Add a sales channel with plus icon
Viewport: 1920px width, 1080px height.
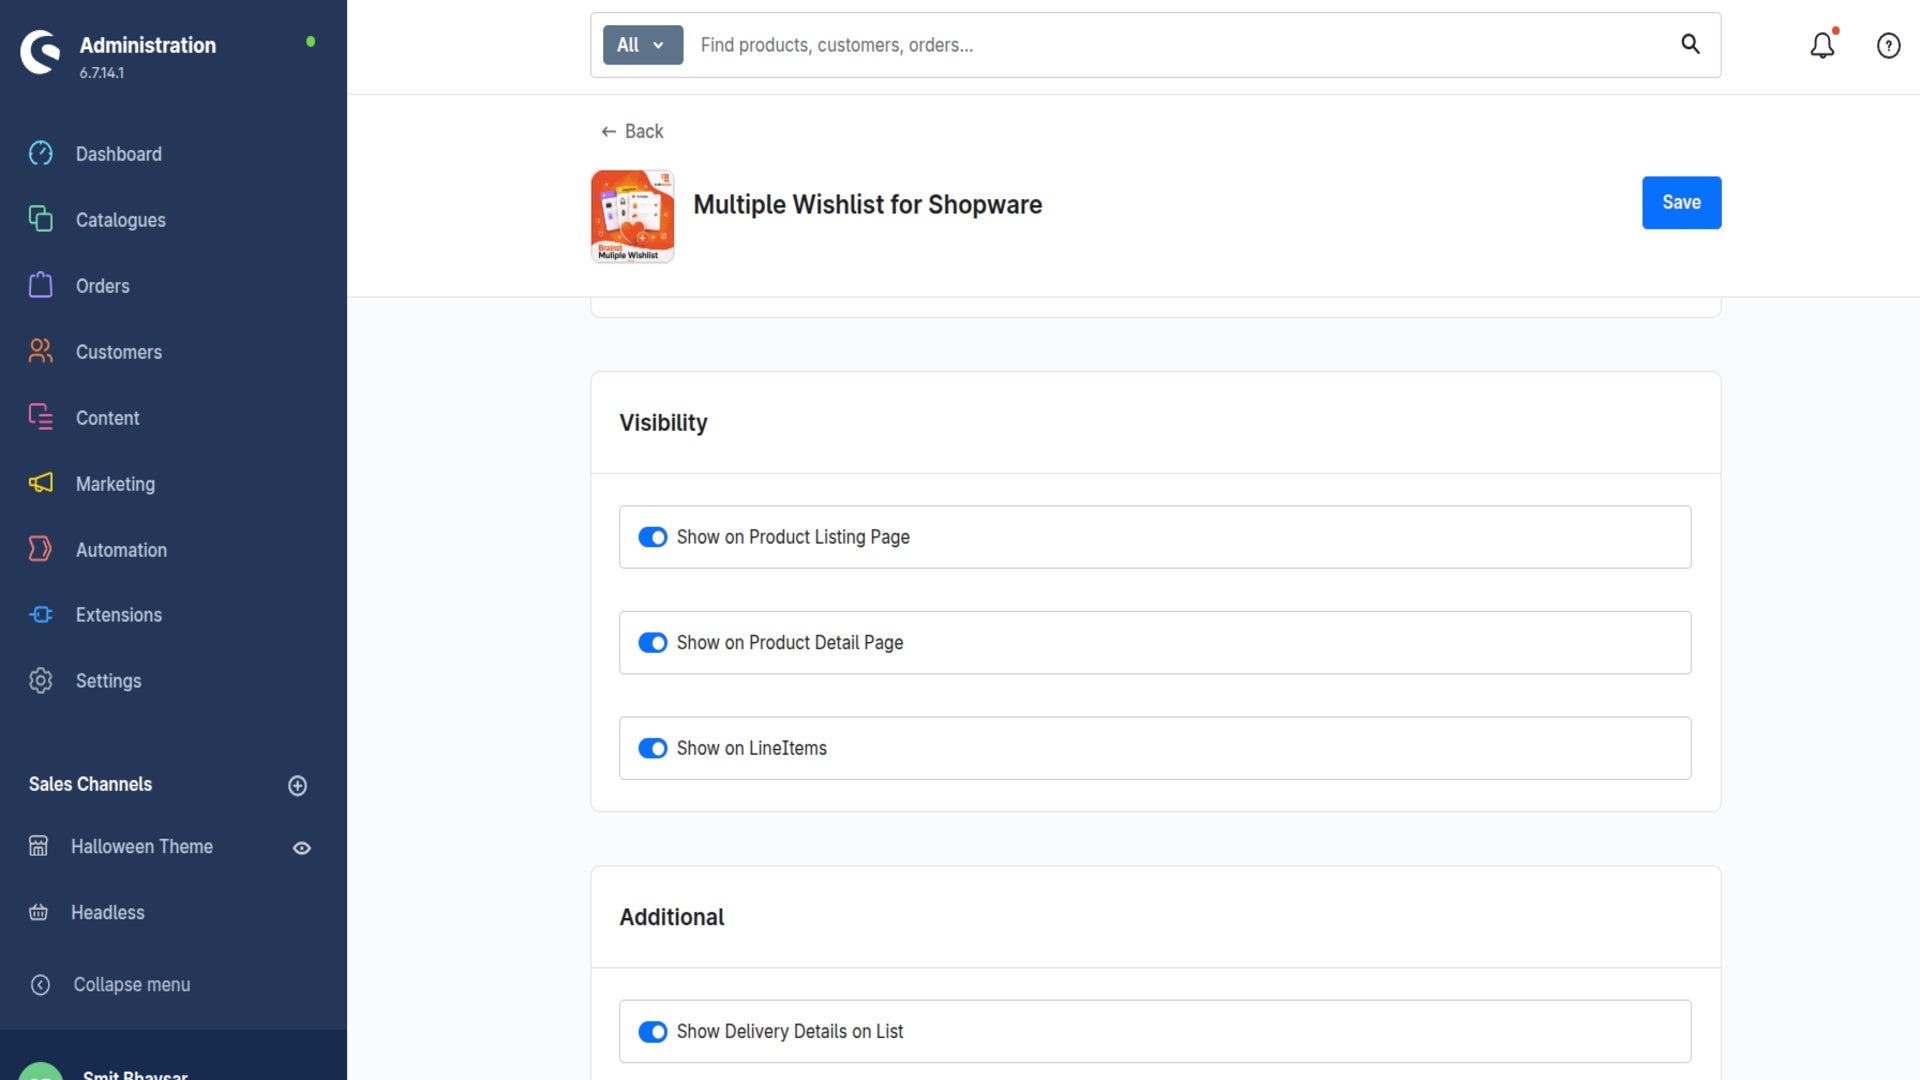(297, 785)
